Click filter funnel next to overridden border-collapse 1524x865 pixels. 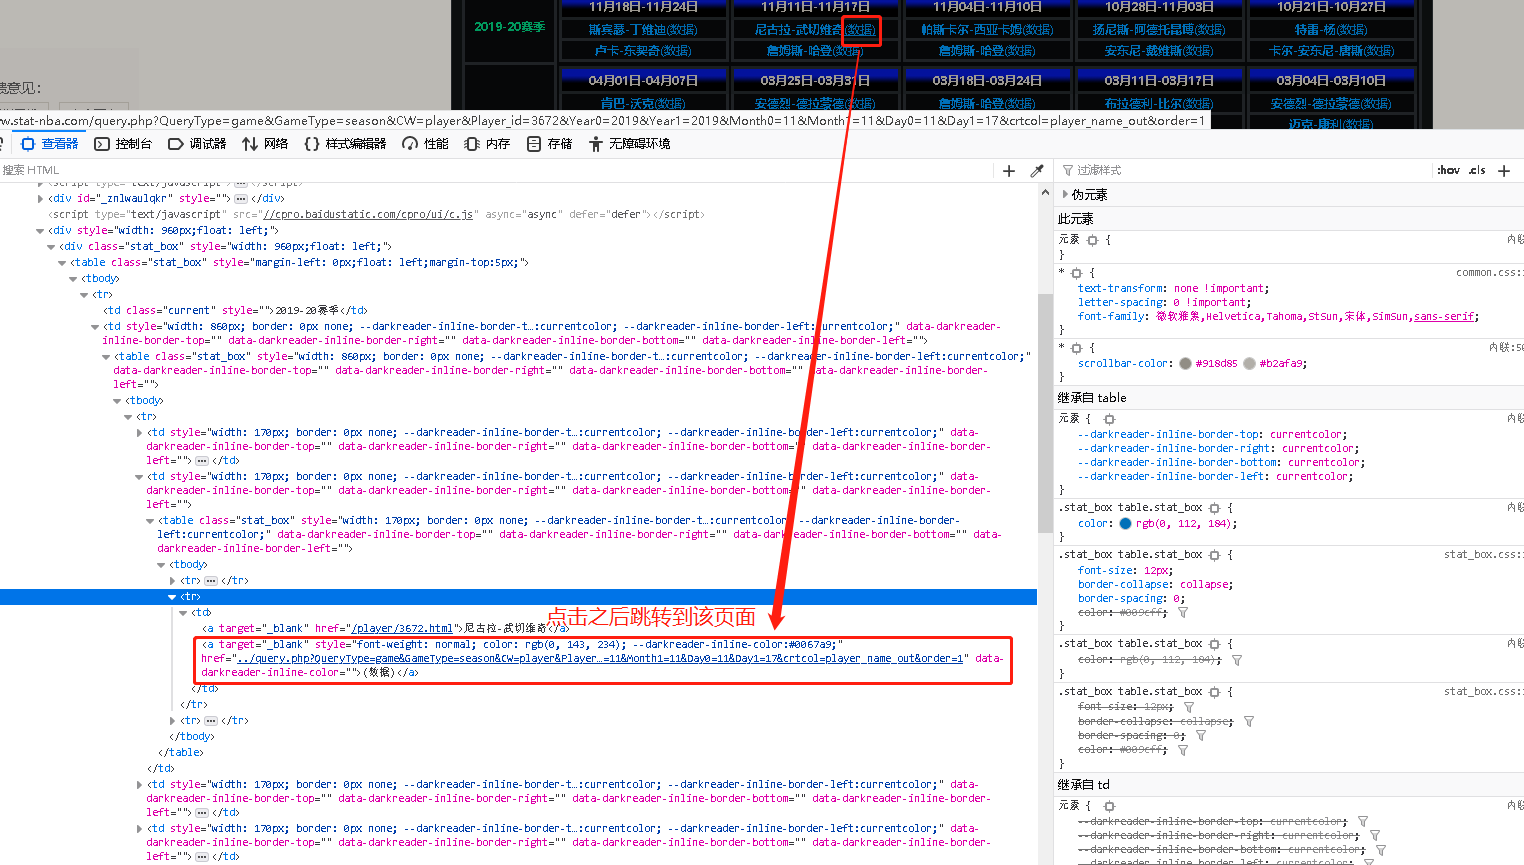1249,721
